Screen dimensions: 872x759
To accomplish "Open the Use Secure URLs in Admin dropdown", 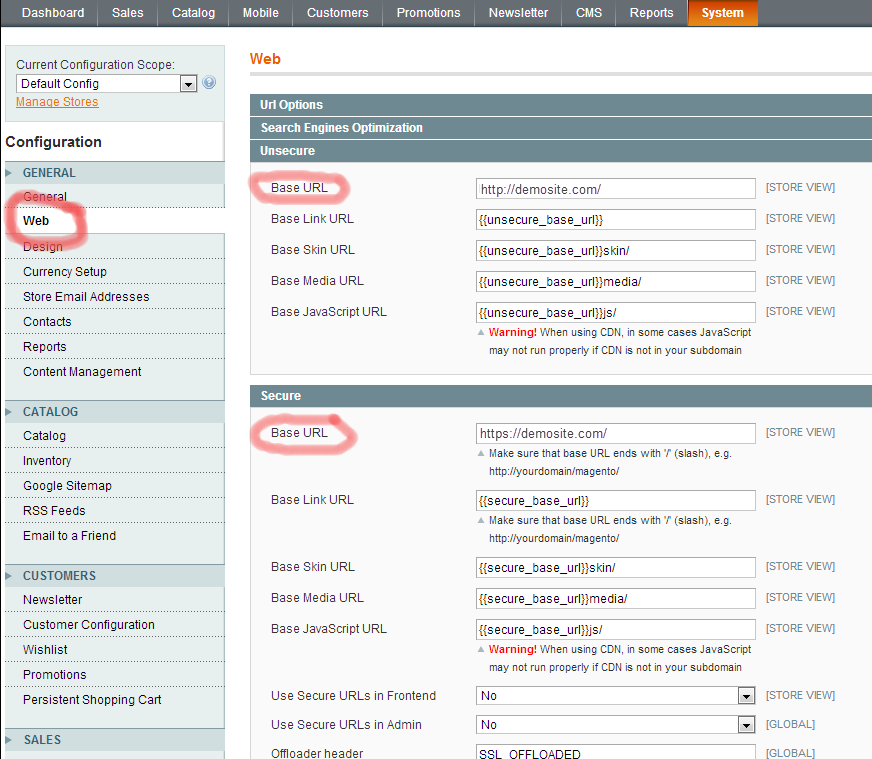I will click(615, 725).
